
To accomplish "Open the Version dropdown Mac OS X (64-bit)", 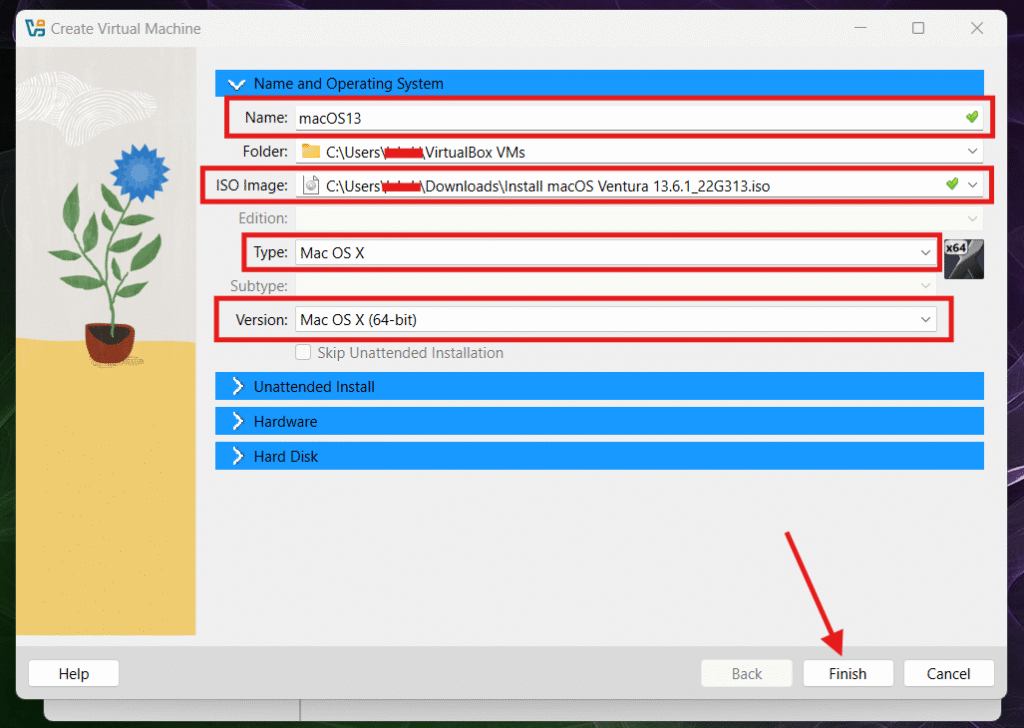I will [x=925, y=320].
